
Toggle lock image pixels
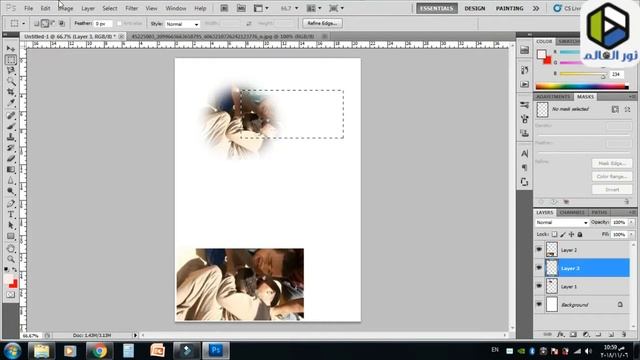(563, 234)
